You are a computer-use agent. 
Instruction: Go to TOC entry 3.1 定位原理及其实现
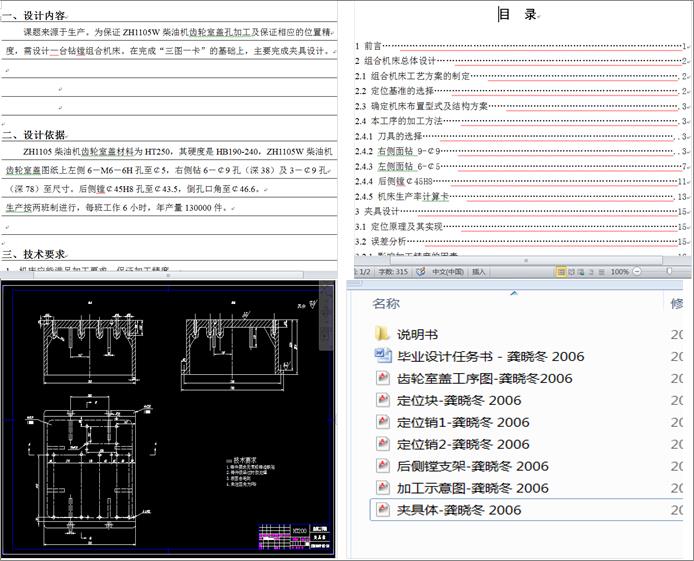tap(520, 227)
